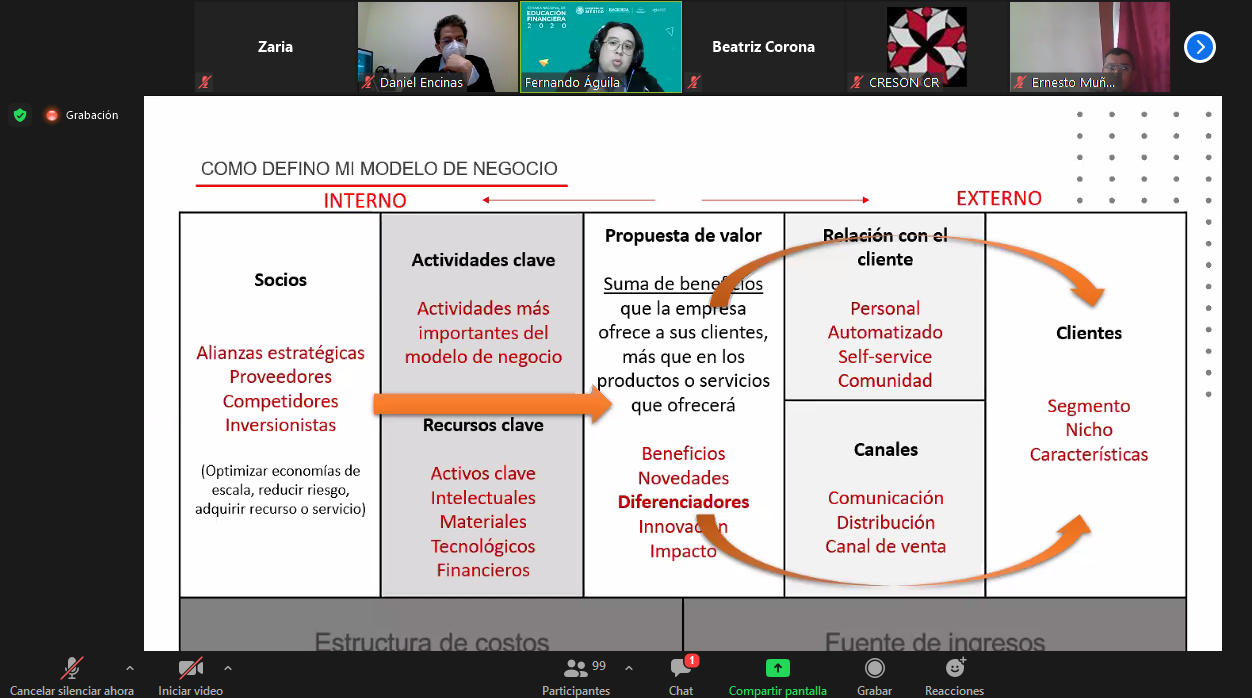This screenshot has width=1252, height=698.
Task: Open the Chat panel
Action: [681, 670]
